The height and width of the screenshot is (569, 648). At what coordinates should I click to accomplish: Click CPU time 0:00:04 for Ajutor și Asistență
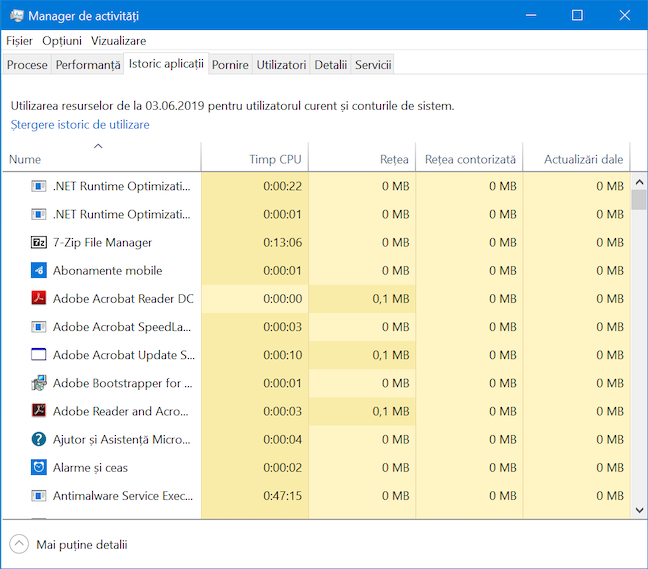pos(283,439)
